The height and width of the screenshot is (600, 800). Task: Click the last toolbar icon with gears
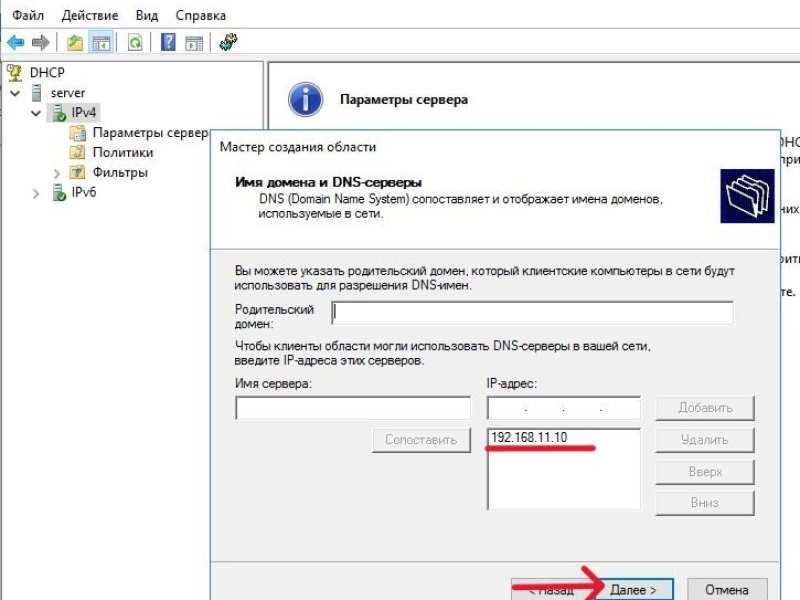[x=228, y=42]
